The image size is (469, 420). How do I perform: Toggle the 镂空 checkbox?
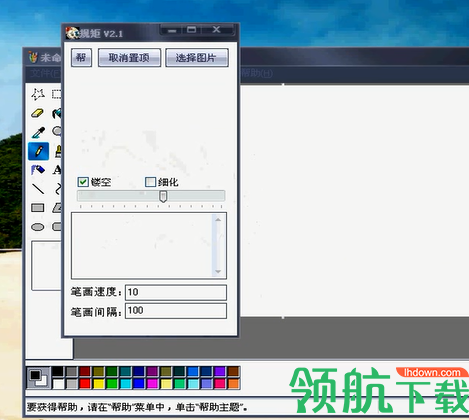83,182
